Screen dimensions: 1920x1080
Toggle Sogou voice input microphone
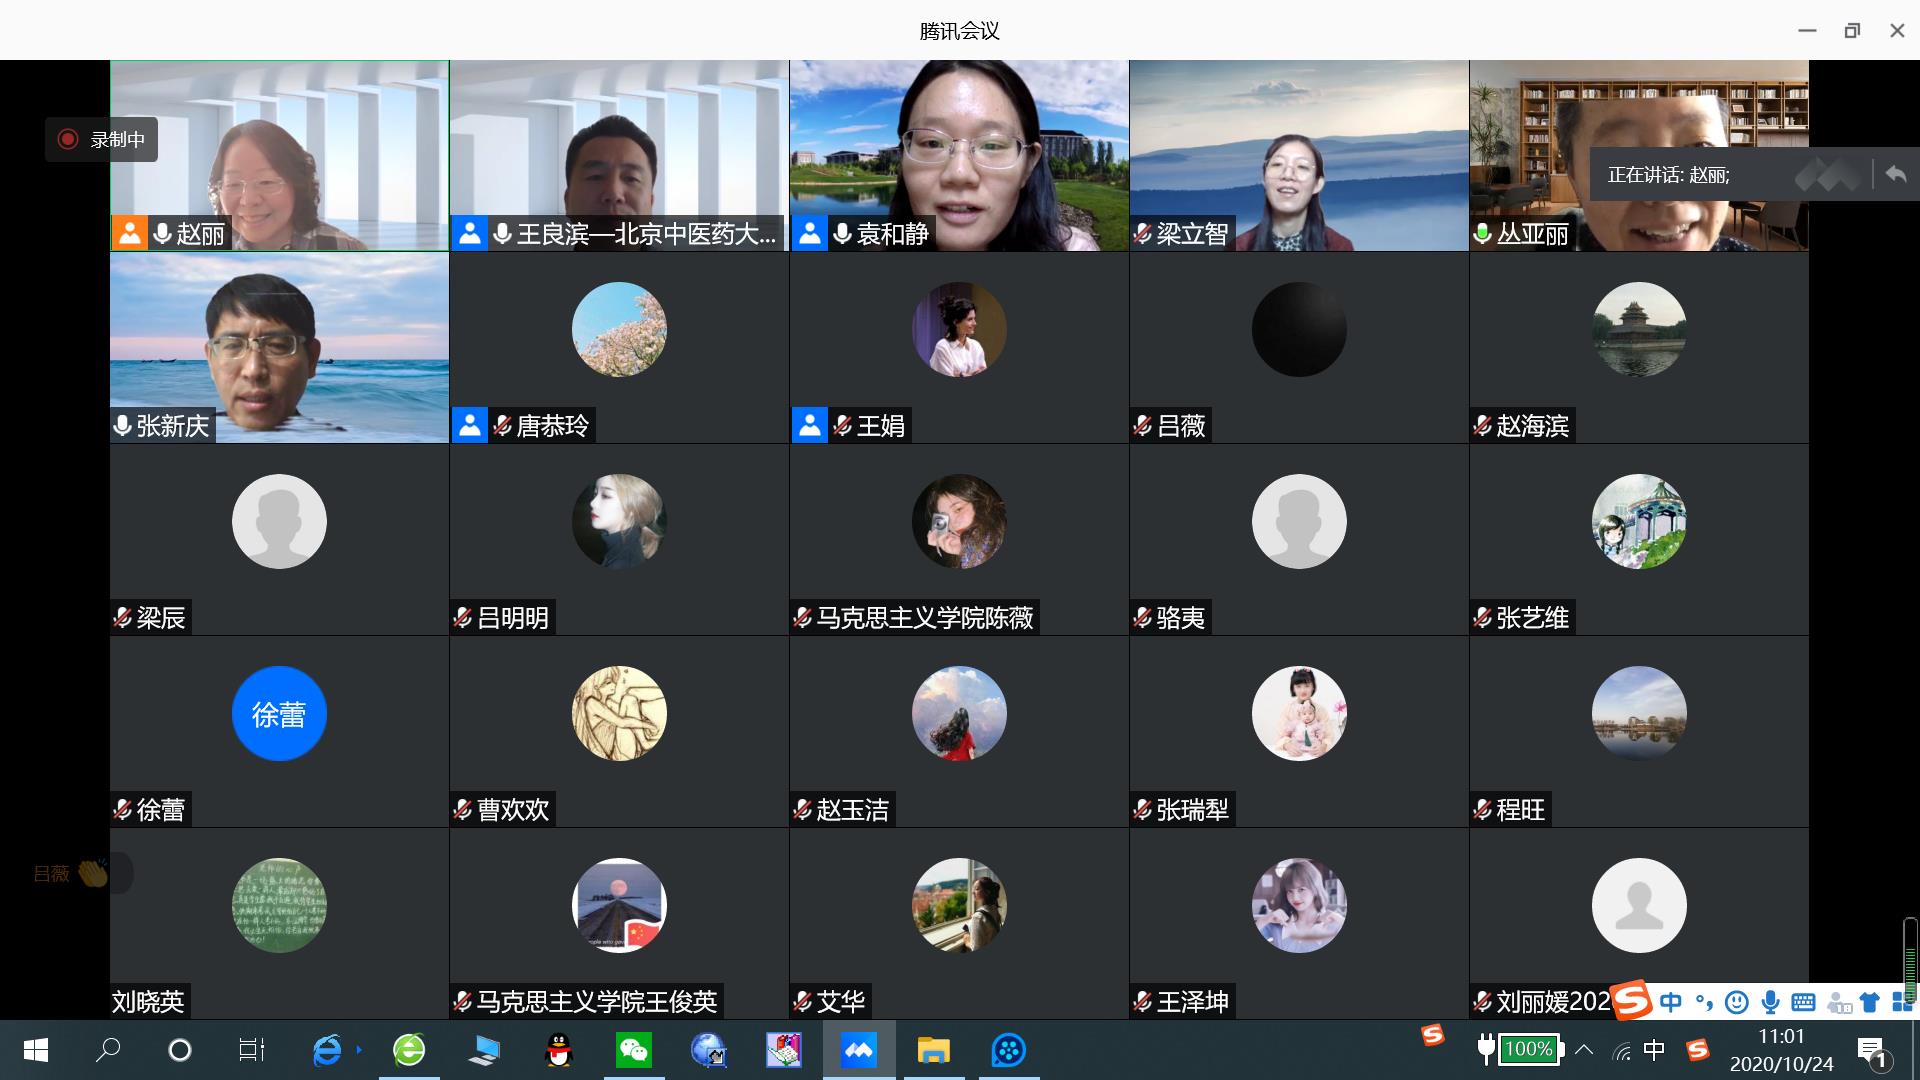(x=1770, y=1001)
